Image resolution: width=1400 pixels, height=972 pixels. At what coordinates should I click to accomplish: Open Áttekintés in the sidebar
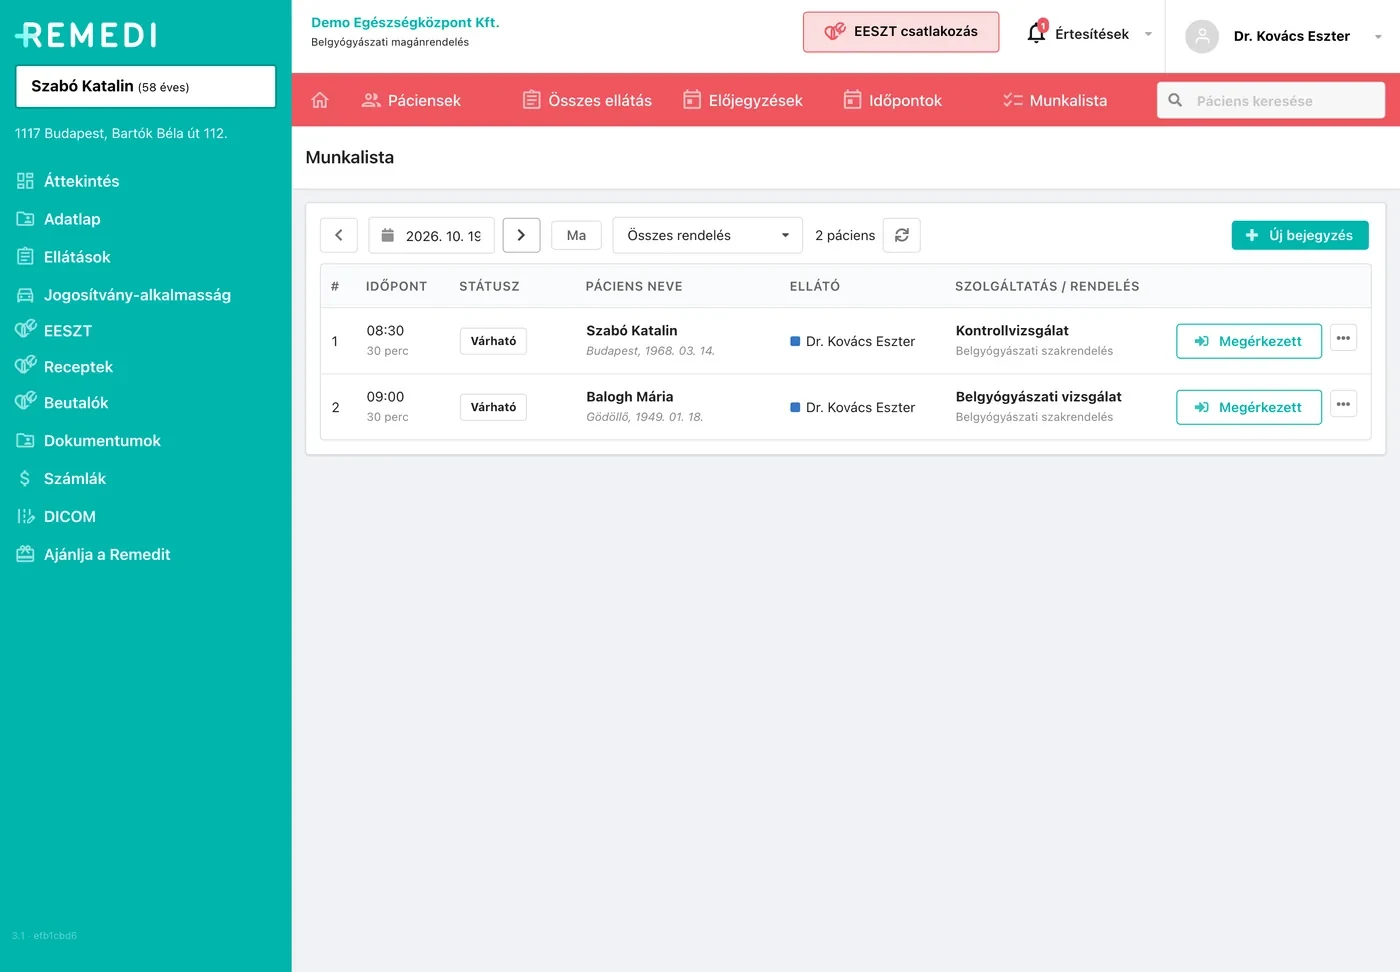pyautogui.click(x=68, y=181)
